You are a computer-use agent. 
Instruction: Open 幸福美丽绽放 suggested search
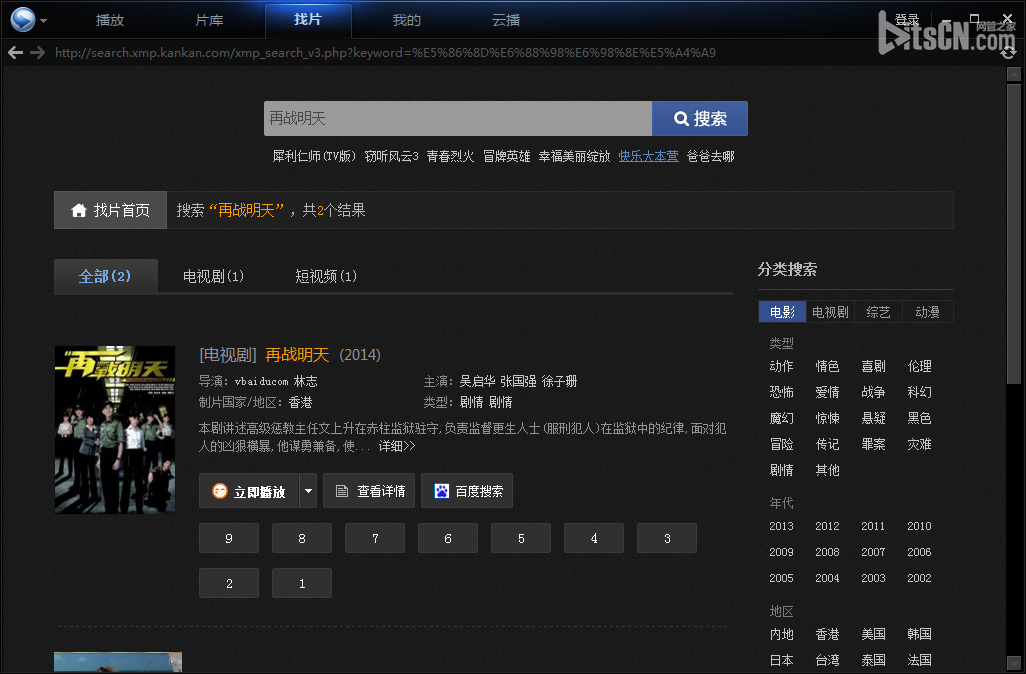pos(574,156)
